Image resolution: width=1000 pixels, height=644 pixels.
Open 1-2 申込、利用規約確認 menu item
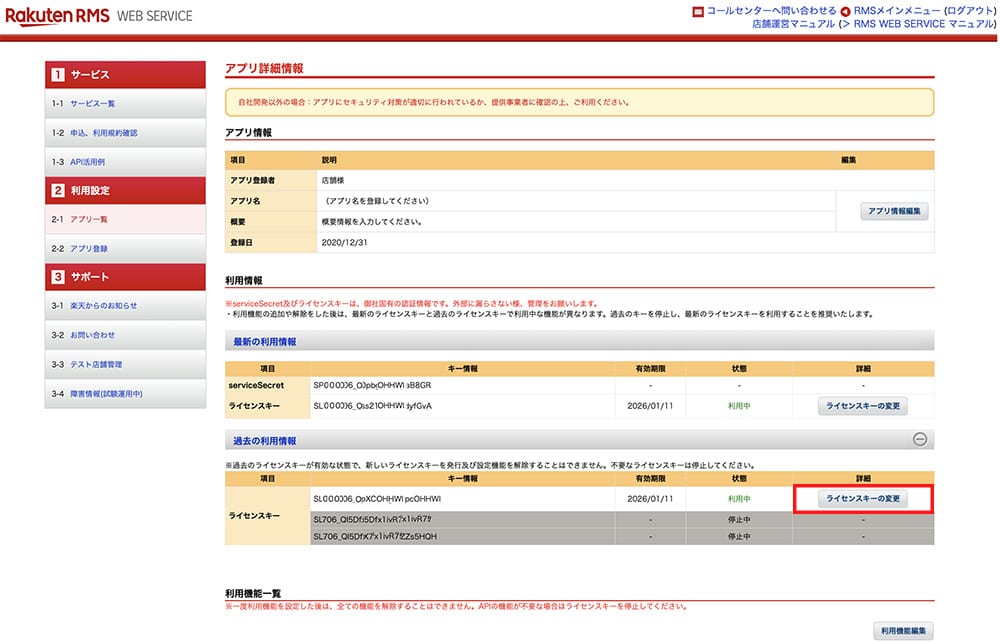pyautogui.click(x=103, y=133)
